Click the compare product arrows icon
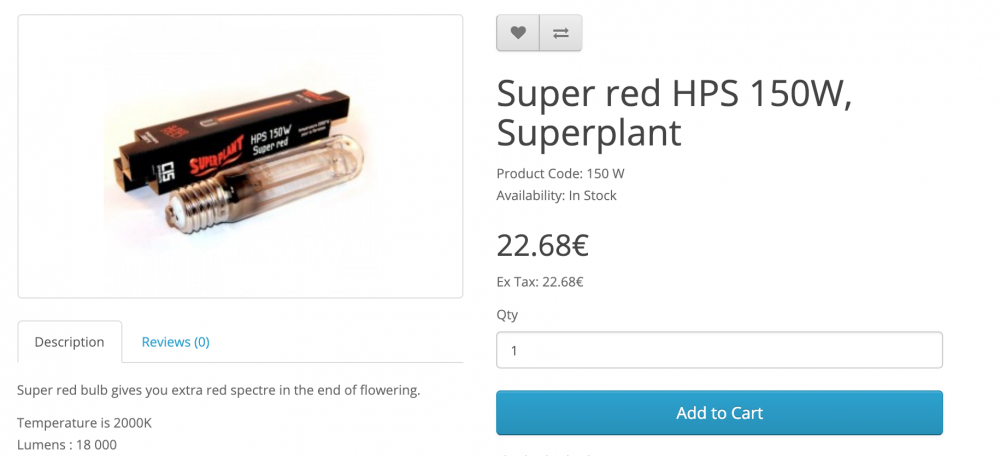The height and width of the screenshot is (456, 1000). [561, 33]
